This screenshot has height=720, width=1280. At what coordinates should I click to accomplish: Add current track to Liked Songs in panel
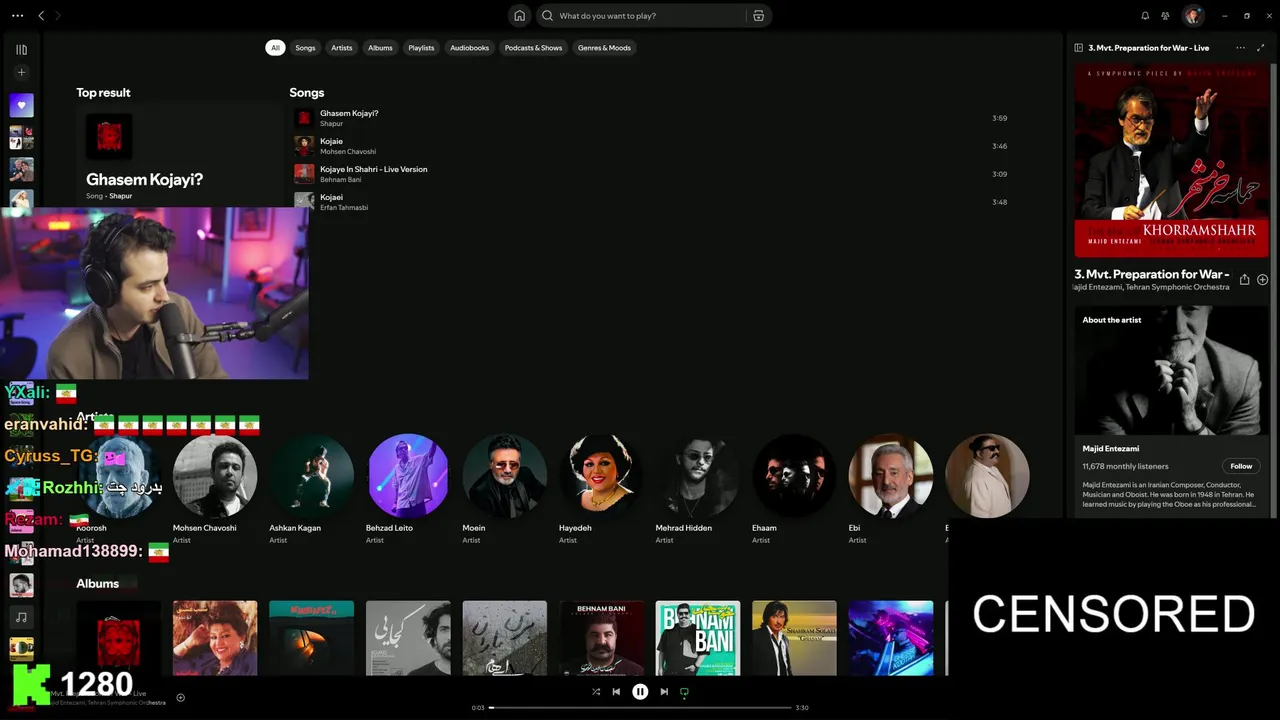tap(1262, 280)
